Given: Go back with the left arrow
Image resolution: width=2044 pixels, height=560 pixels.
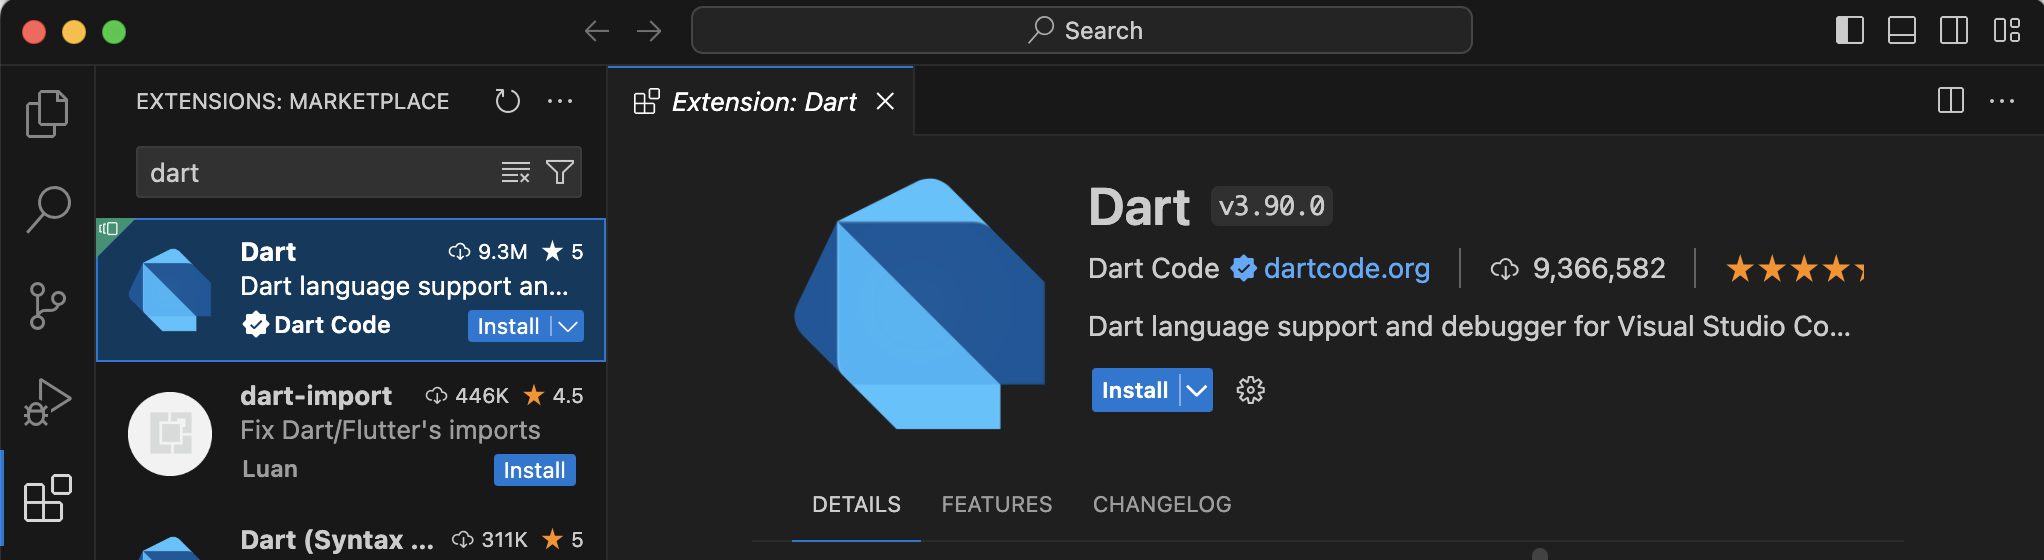Looking at the screenshot, I should click(597, 31).
